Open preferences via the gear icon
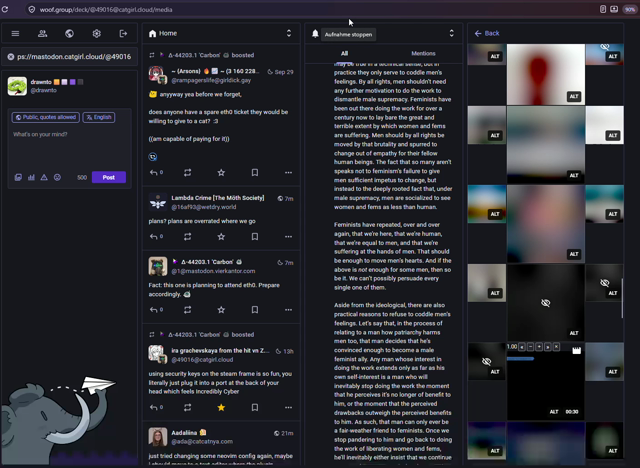Screen dimensions: 640x468 tap(97, 33)
